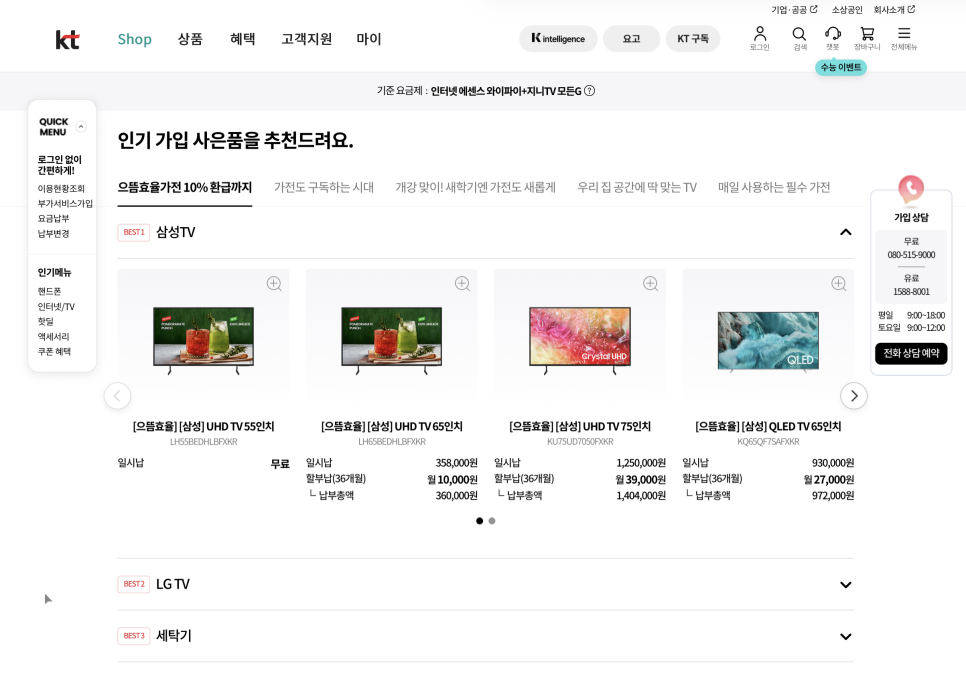Zoom image of UHD TV 55인치
The width and height of the screenshot is (966, 687).
[x=274, y=283]
